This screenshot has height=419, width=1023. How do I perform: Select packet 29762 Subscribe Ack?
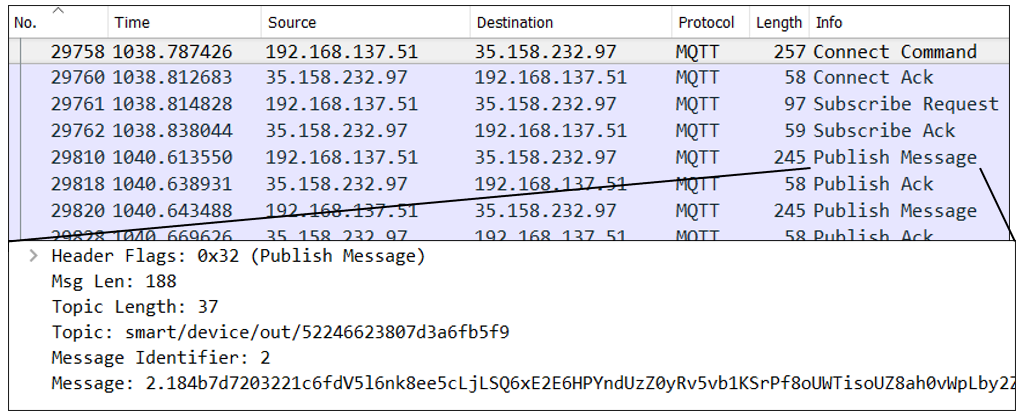(510, 131)
